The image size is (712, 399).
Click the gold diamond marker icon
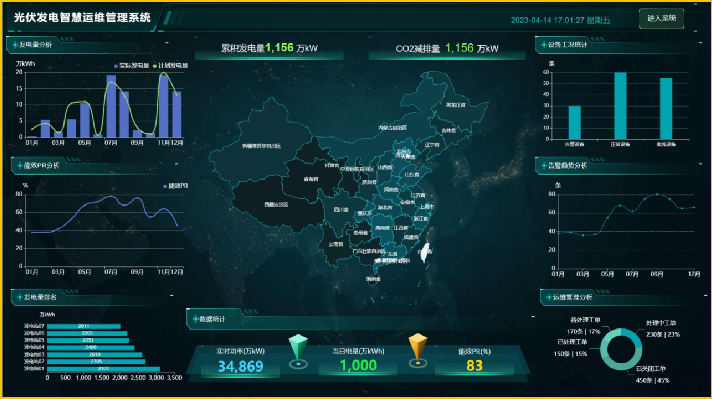418,350
